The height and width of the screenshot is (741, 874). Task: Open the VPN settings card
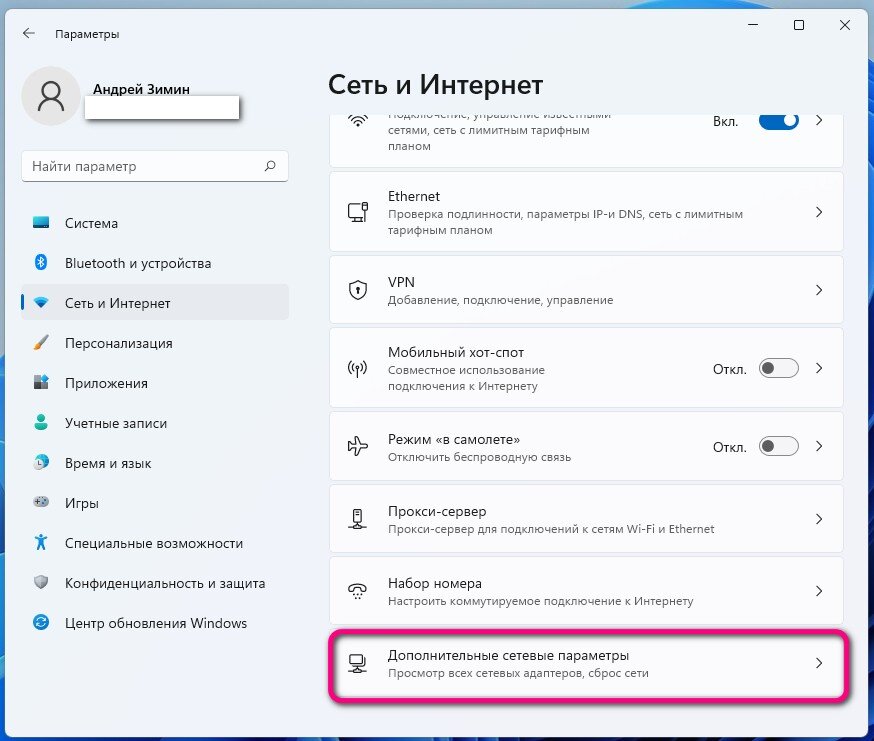[x=586, y=290]
